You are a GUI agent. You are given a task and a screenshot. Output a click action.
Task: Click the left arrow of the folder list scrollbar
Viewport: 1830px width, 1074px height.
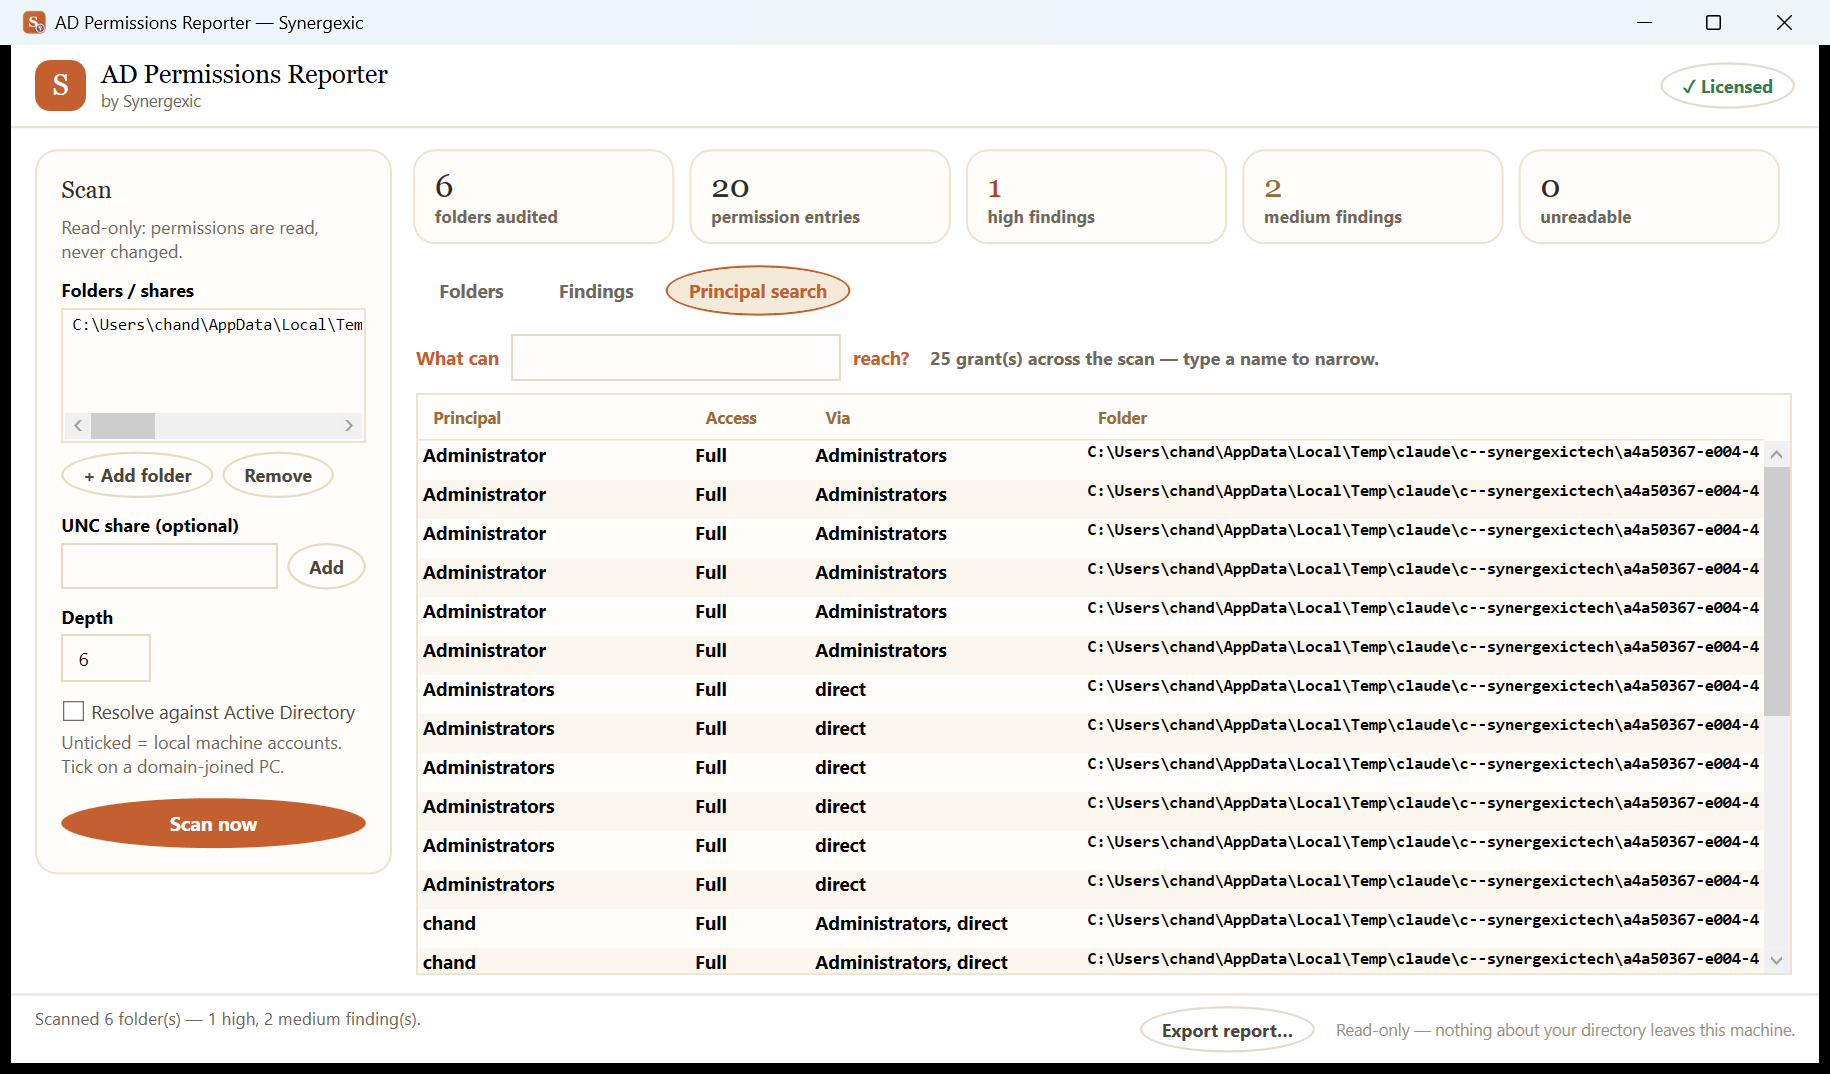click(x=78, y=425)
